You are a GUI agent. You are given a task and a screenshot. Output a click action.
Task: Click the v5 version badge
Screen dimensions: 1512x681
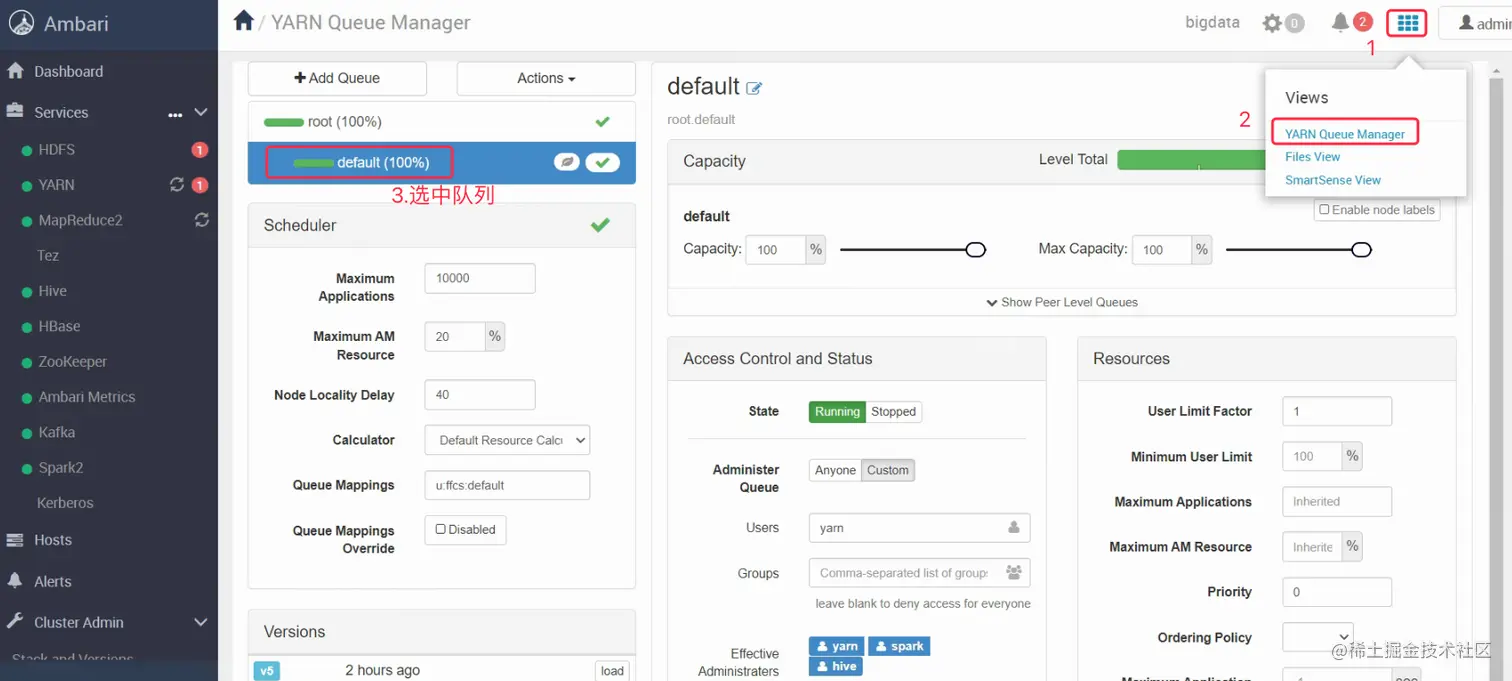pyautogui.click(x=267, y=671)
